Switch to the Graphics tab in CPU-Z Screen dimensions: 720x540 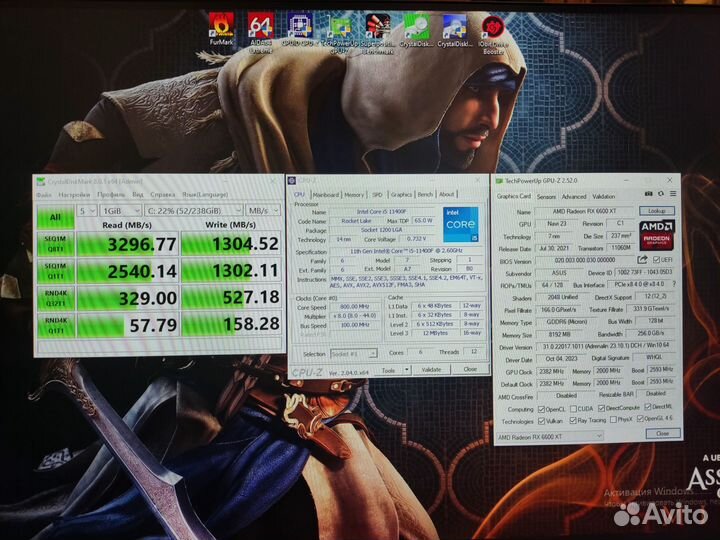(401, 195)
